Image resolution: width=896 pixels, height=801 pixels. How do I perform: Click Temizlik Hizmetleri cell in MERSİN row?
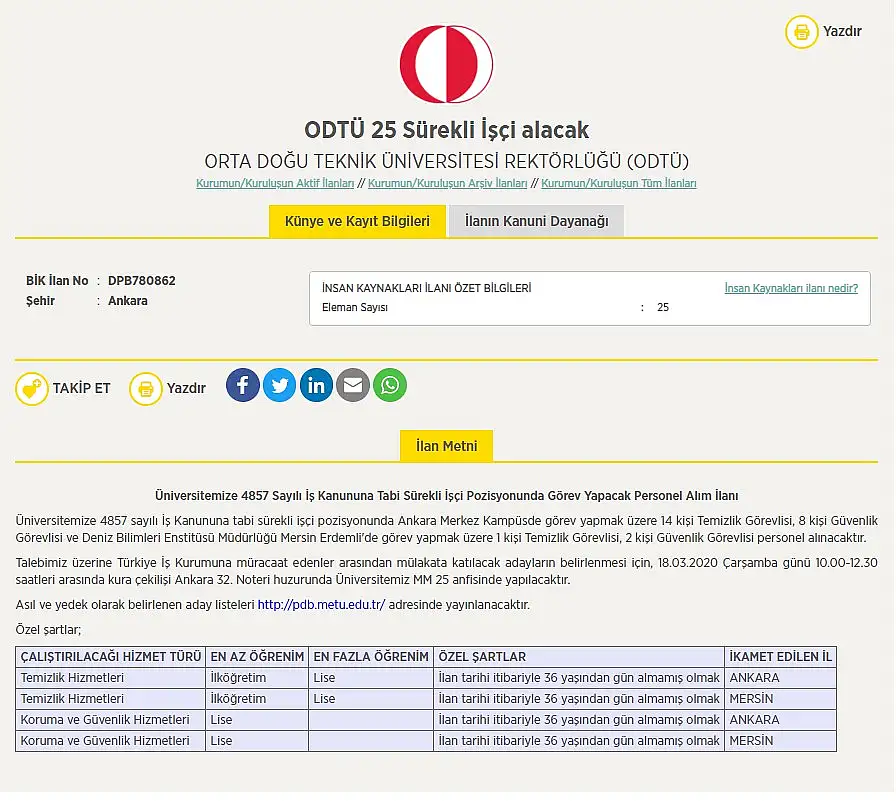click(x=110, y=699)
